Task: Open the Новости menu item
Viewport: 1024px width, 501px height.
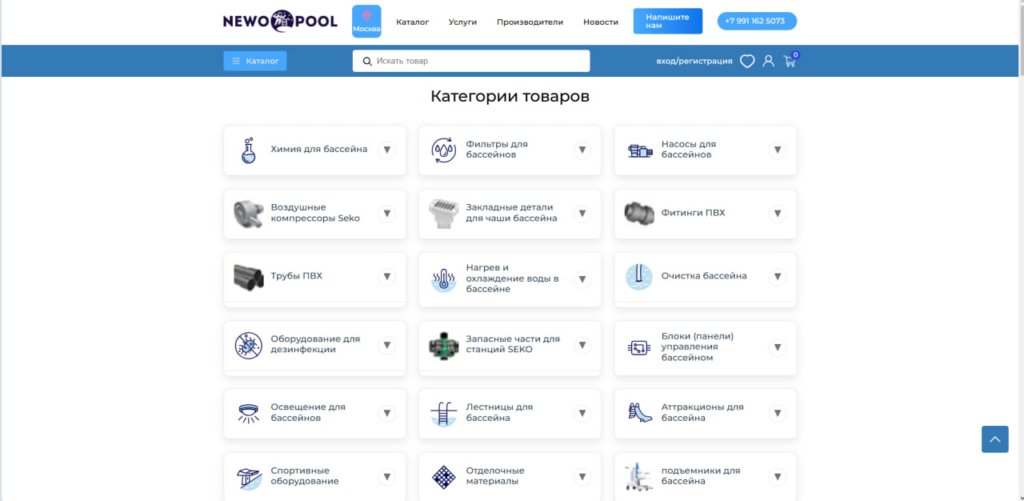Action: click(x=601, y=22)
